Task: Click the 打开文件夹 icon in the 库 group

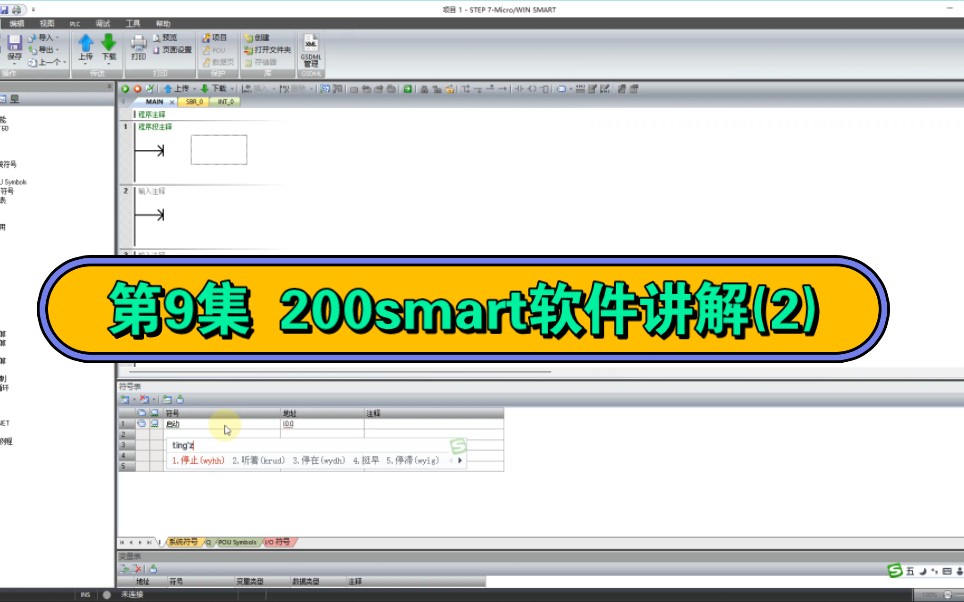Action: click(268, 49)
